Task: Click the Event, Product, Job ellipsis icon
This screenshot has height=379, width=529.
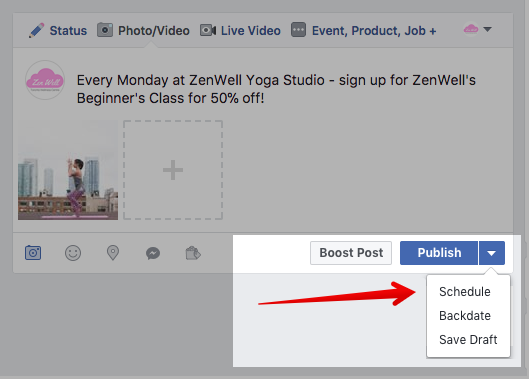Action: click(x=299, y=30)
